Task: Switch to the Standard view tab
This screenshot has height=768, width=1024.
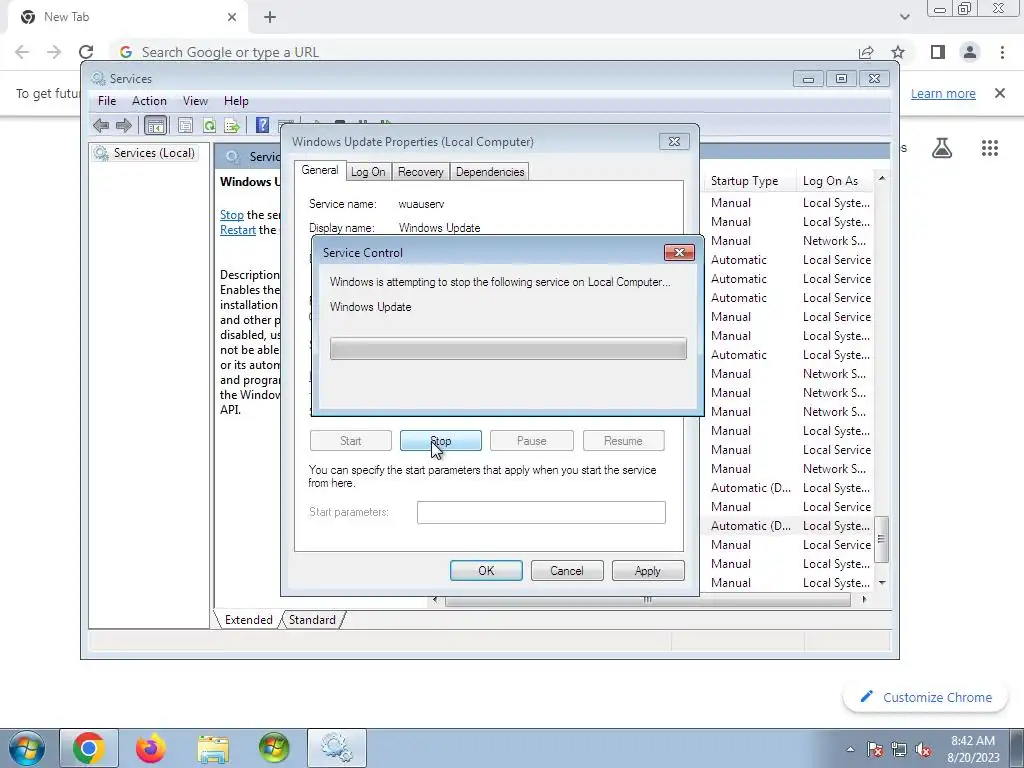Action: click(x=312, y=620)
